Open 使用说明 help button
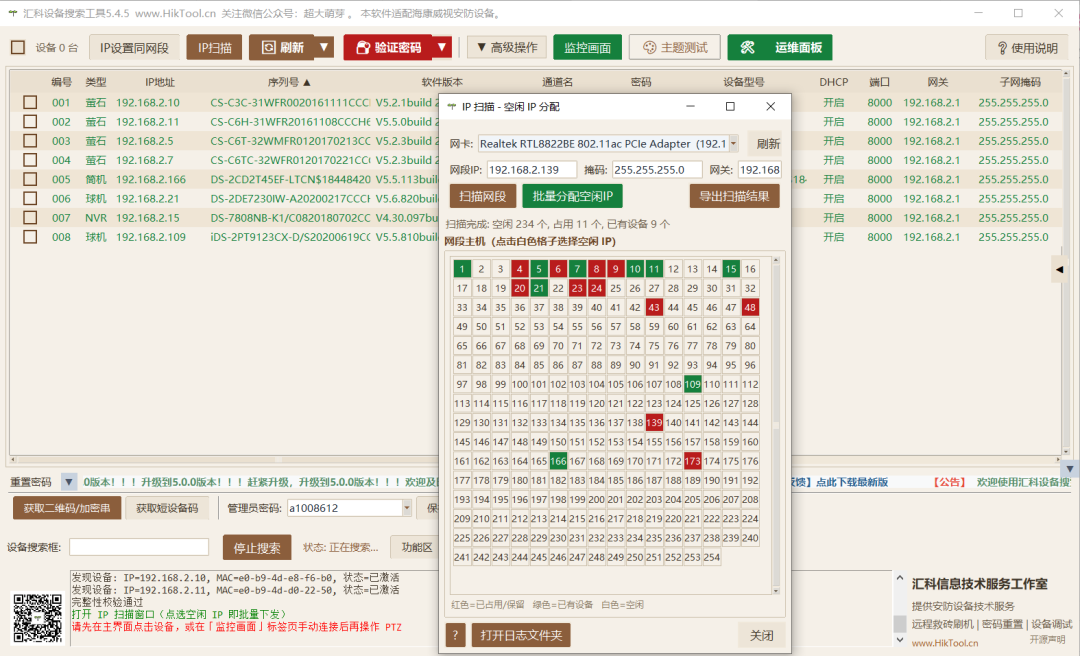Viewport: 1080px width, 656px height. click(x=1027, y=48)
